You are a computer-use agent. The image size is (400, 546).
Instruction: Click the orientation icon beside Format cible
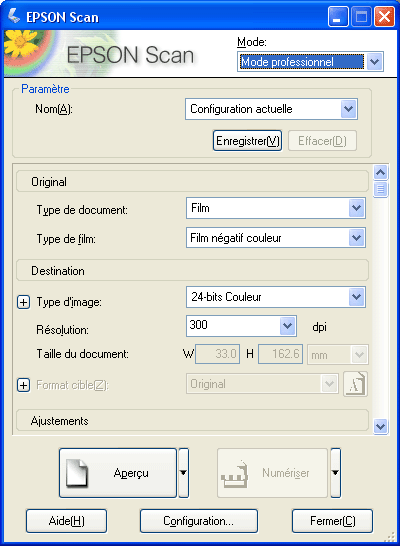point(355,384)
